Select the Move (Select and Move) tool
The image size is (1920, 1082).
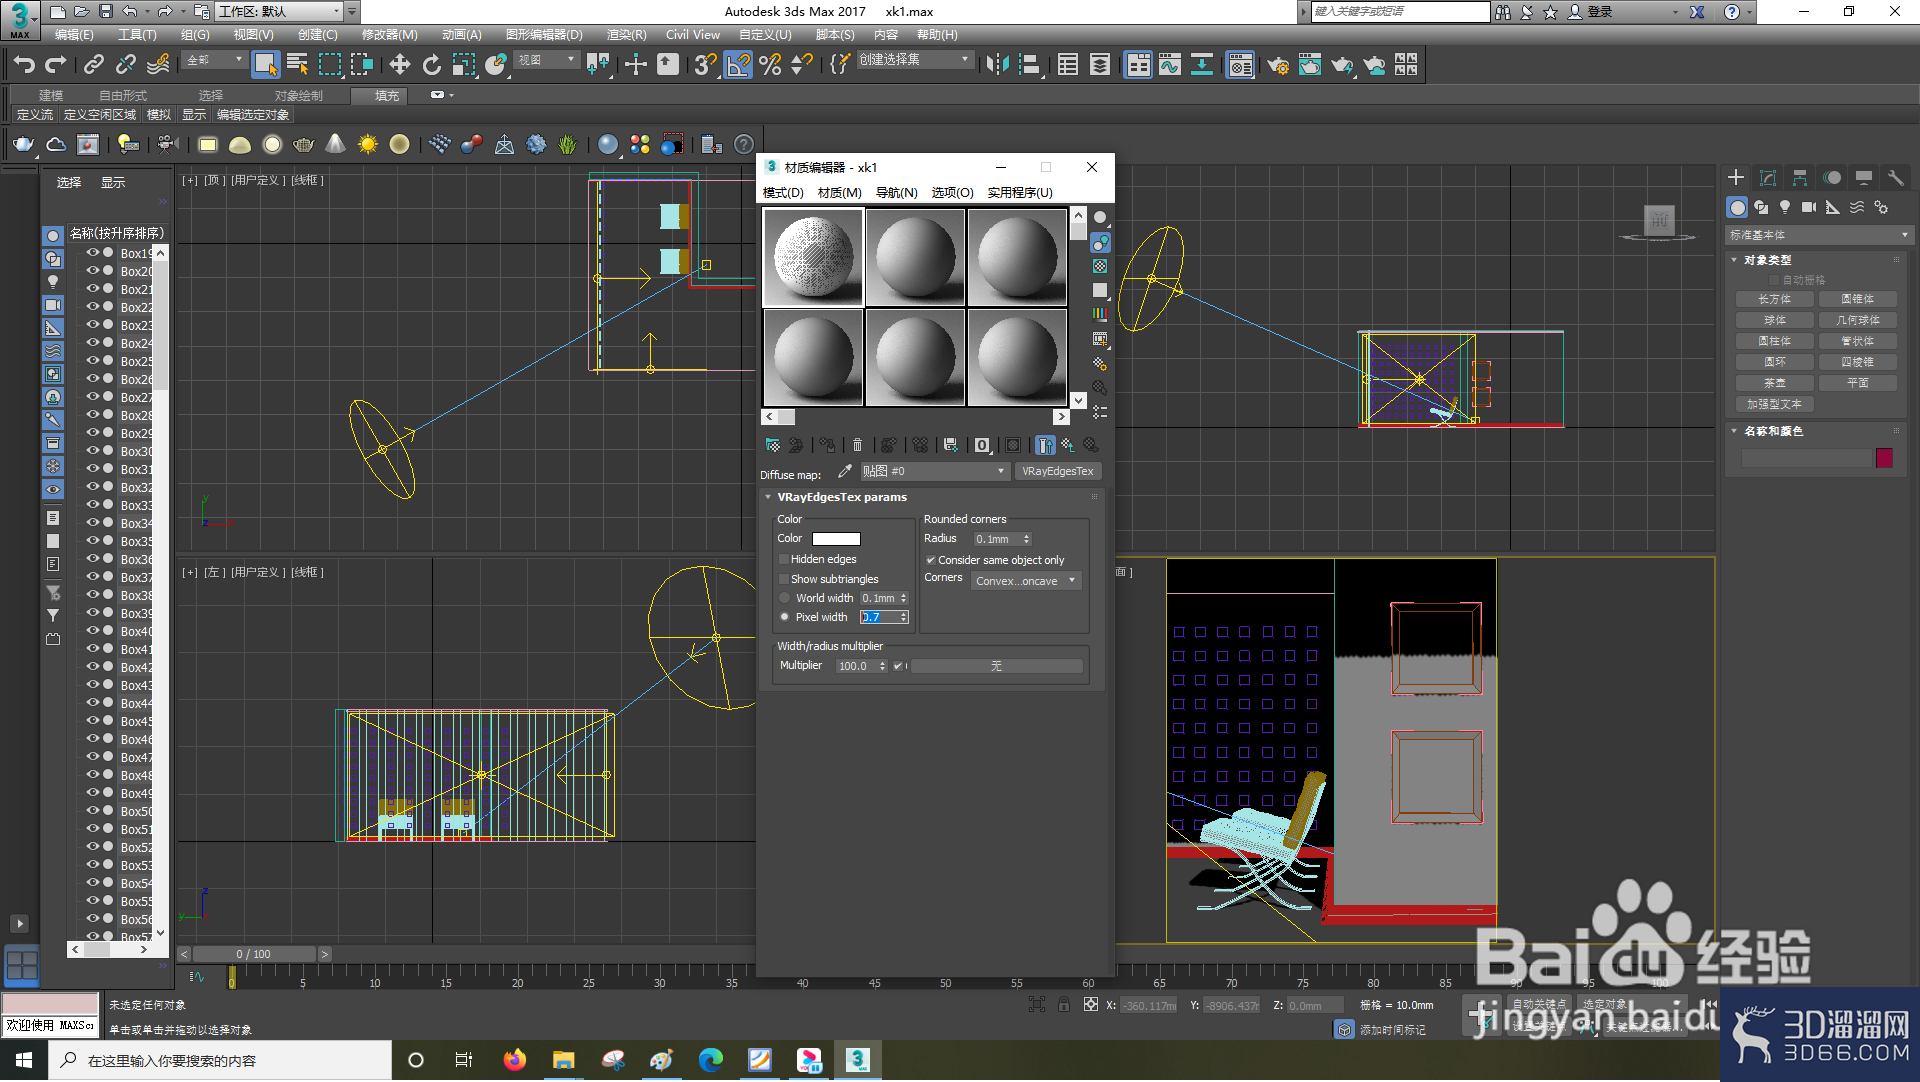click(399, 65)
